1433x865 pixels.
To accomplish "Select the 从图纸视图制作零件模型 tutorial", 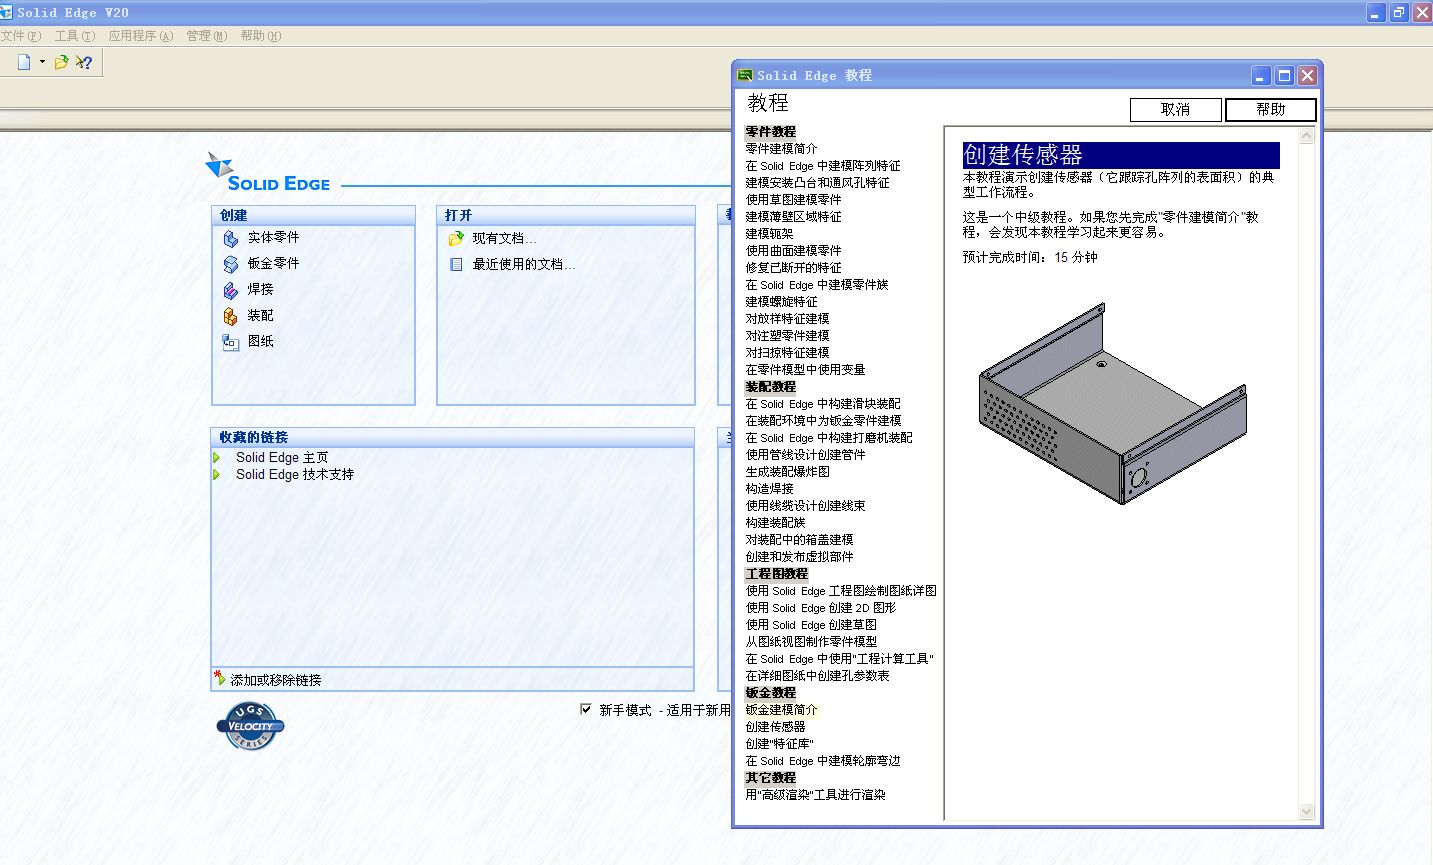I will point(811,642).
